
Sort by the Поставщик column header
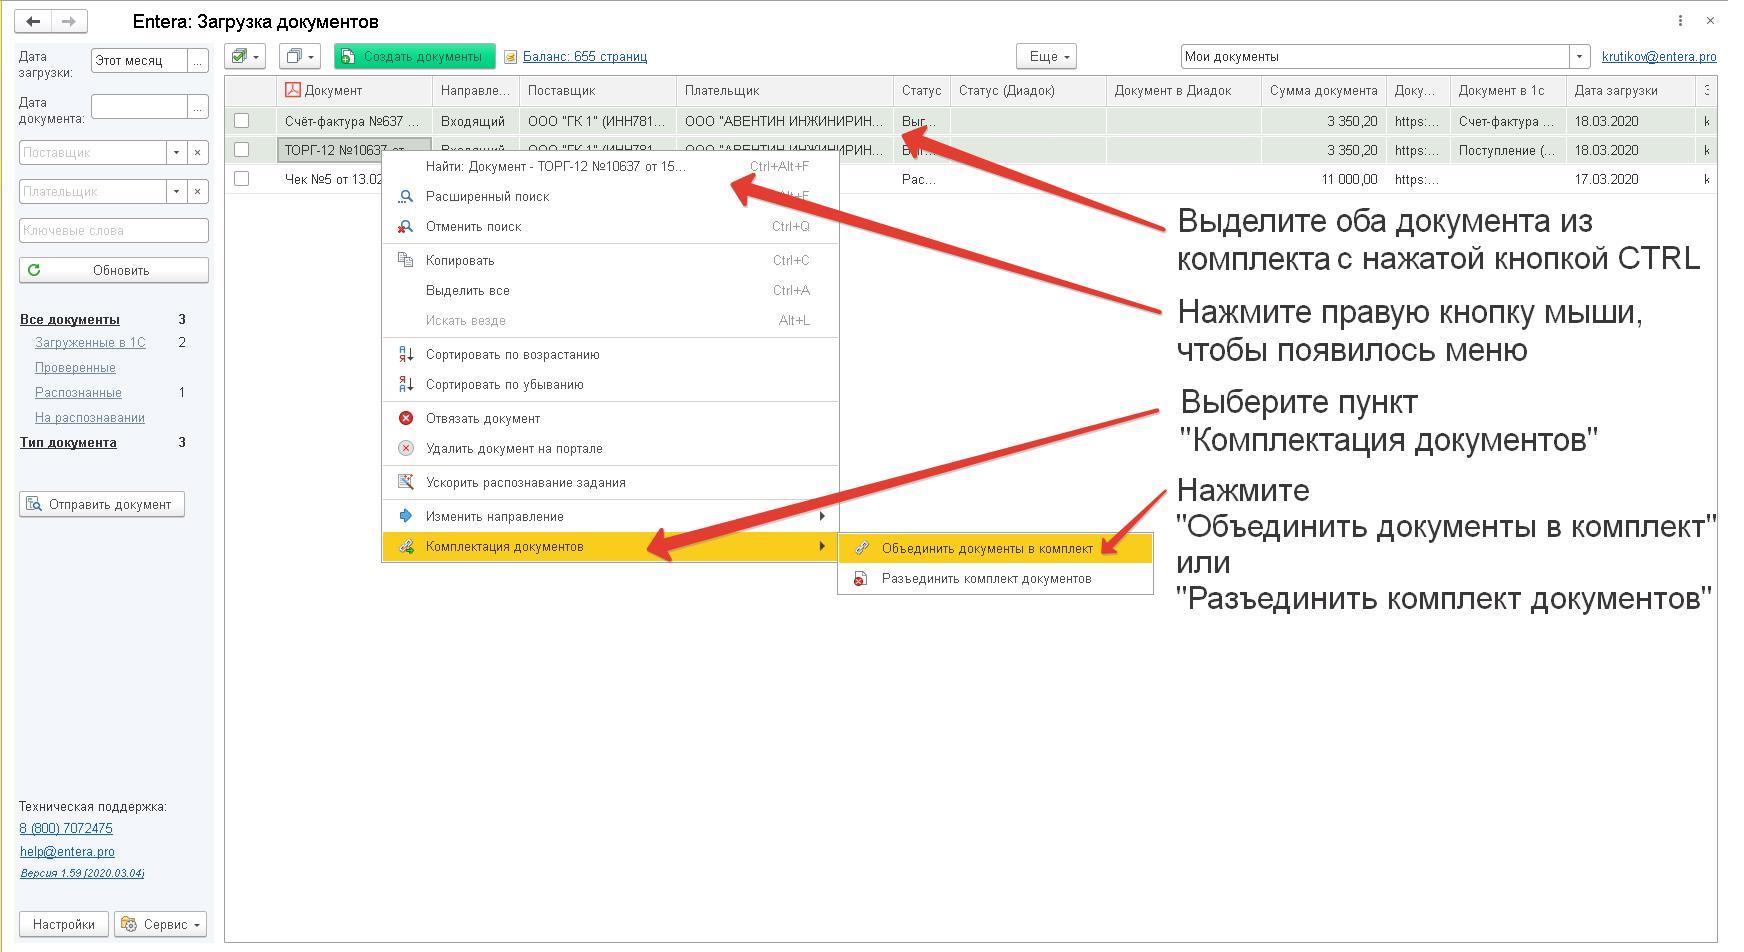(598, 90)
